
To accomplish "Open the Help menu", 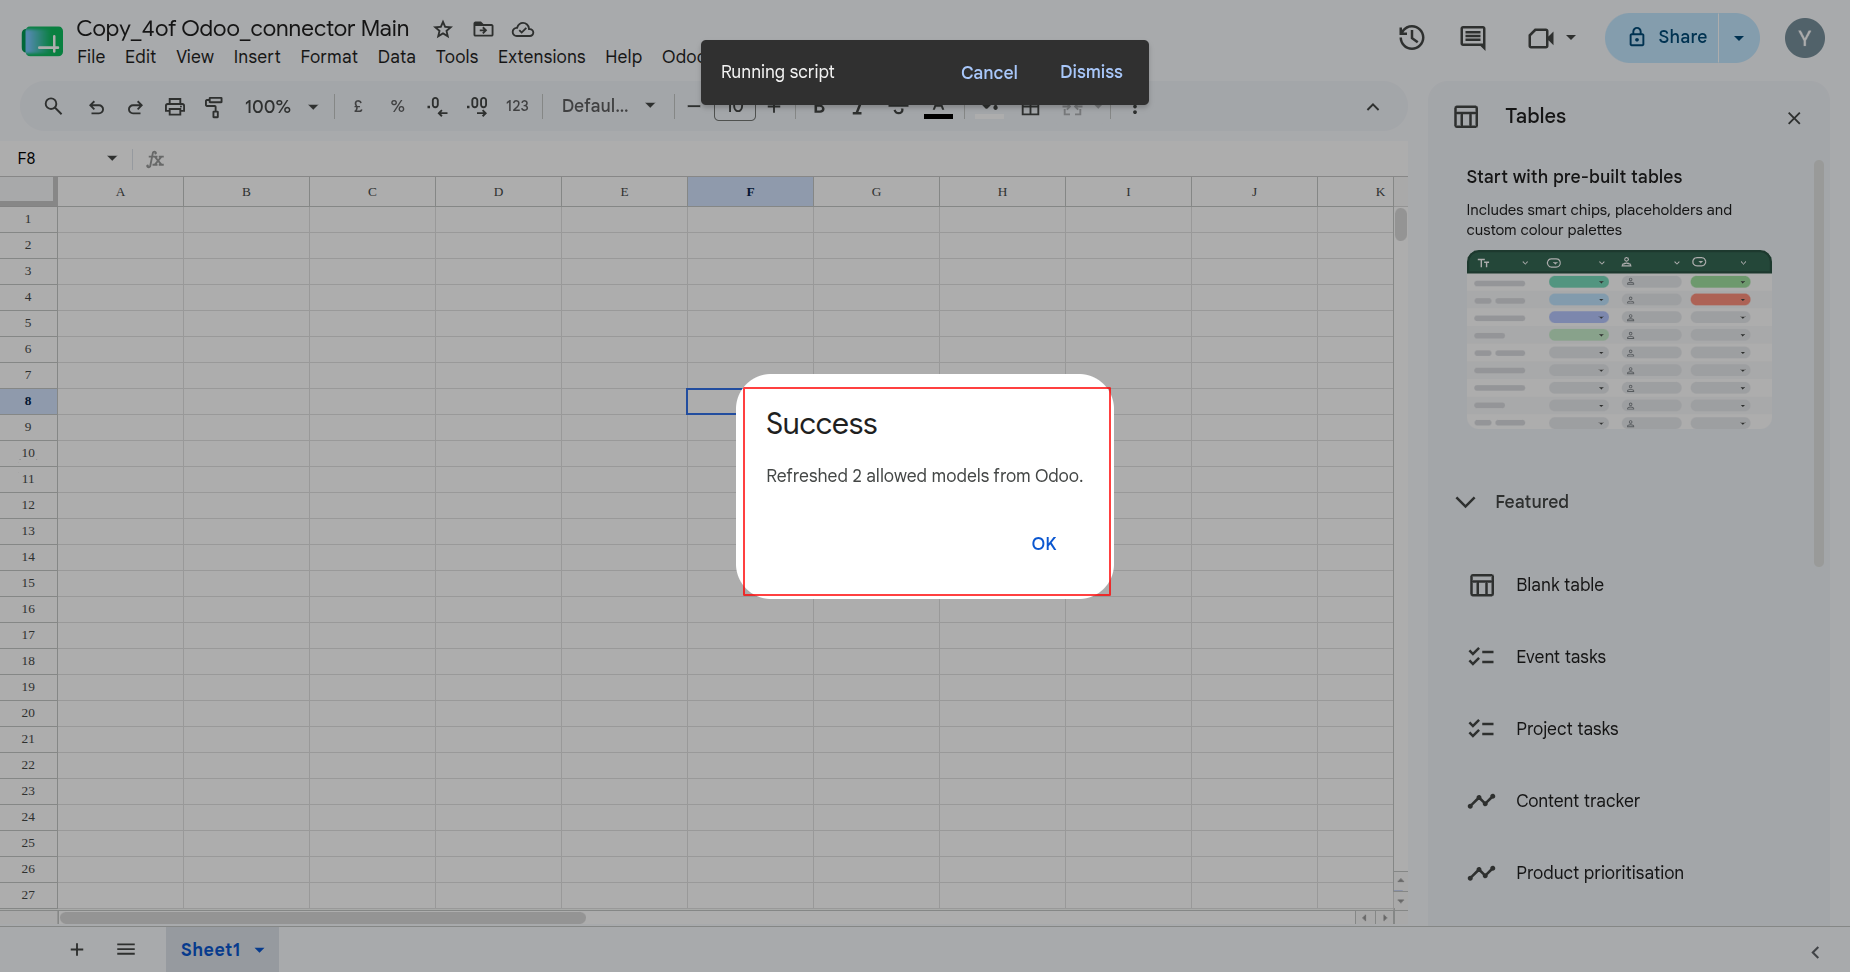I will [623, 57].
